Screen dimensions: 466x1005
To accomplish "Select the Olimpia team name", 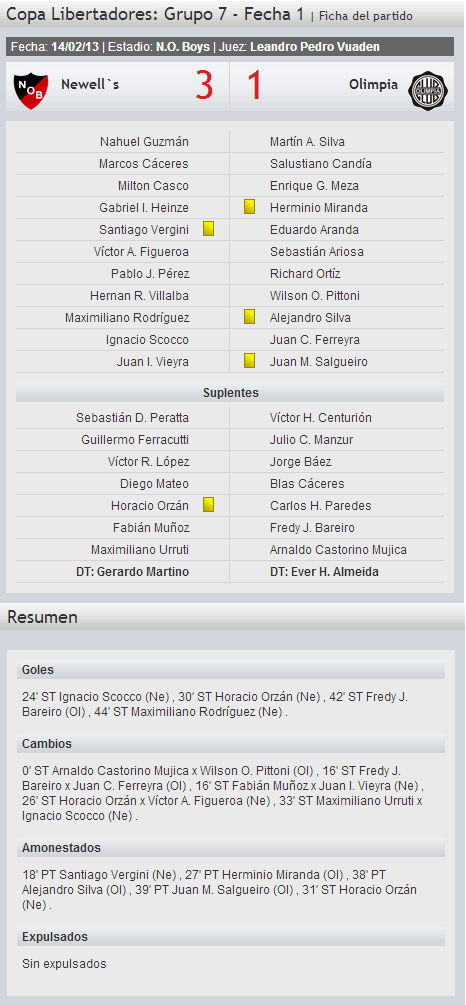I will (x=374, y=85).
